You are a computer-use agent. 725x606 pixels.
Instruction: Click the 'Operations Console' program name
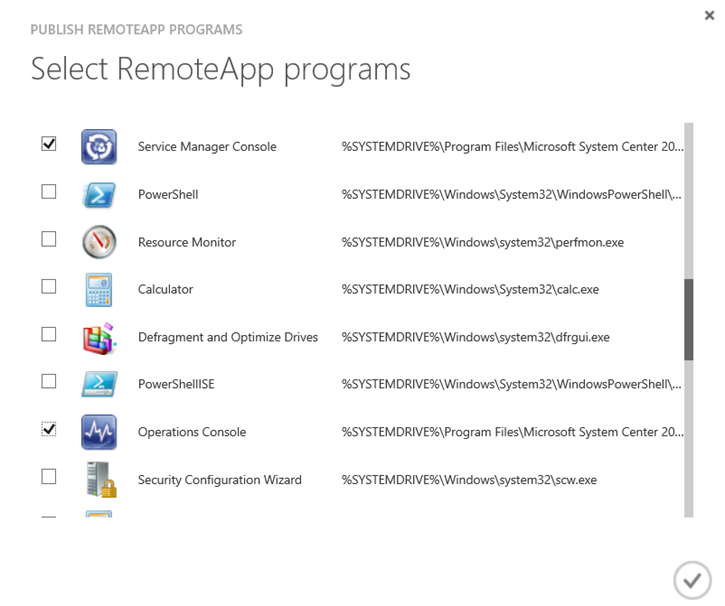[x=192, y=432]
